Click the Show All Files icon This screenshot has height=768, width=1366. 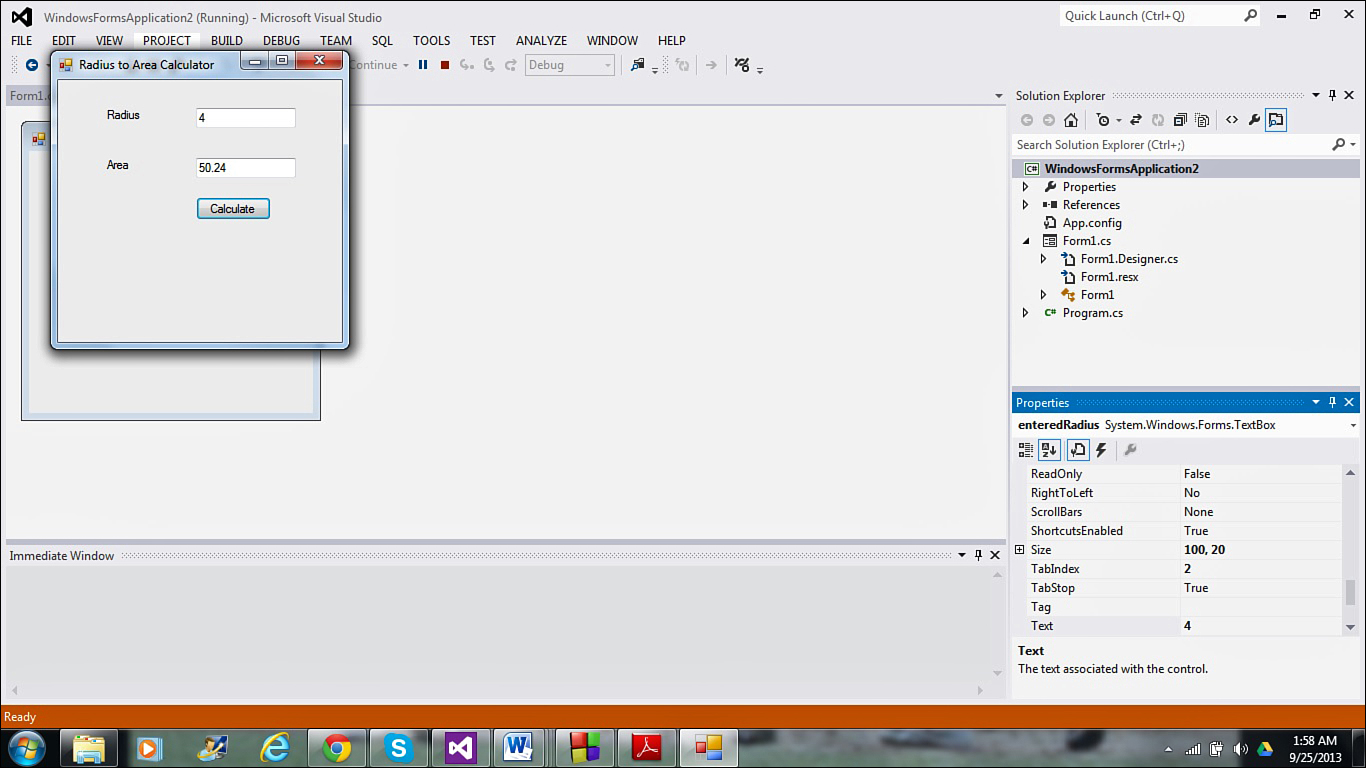(1202, 120)
